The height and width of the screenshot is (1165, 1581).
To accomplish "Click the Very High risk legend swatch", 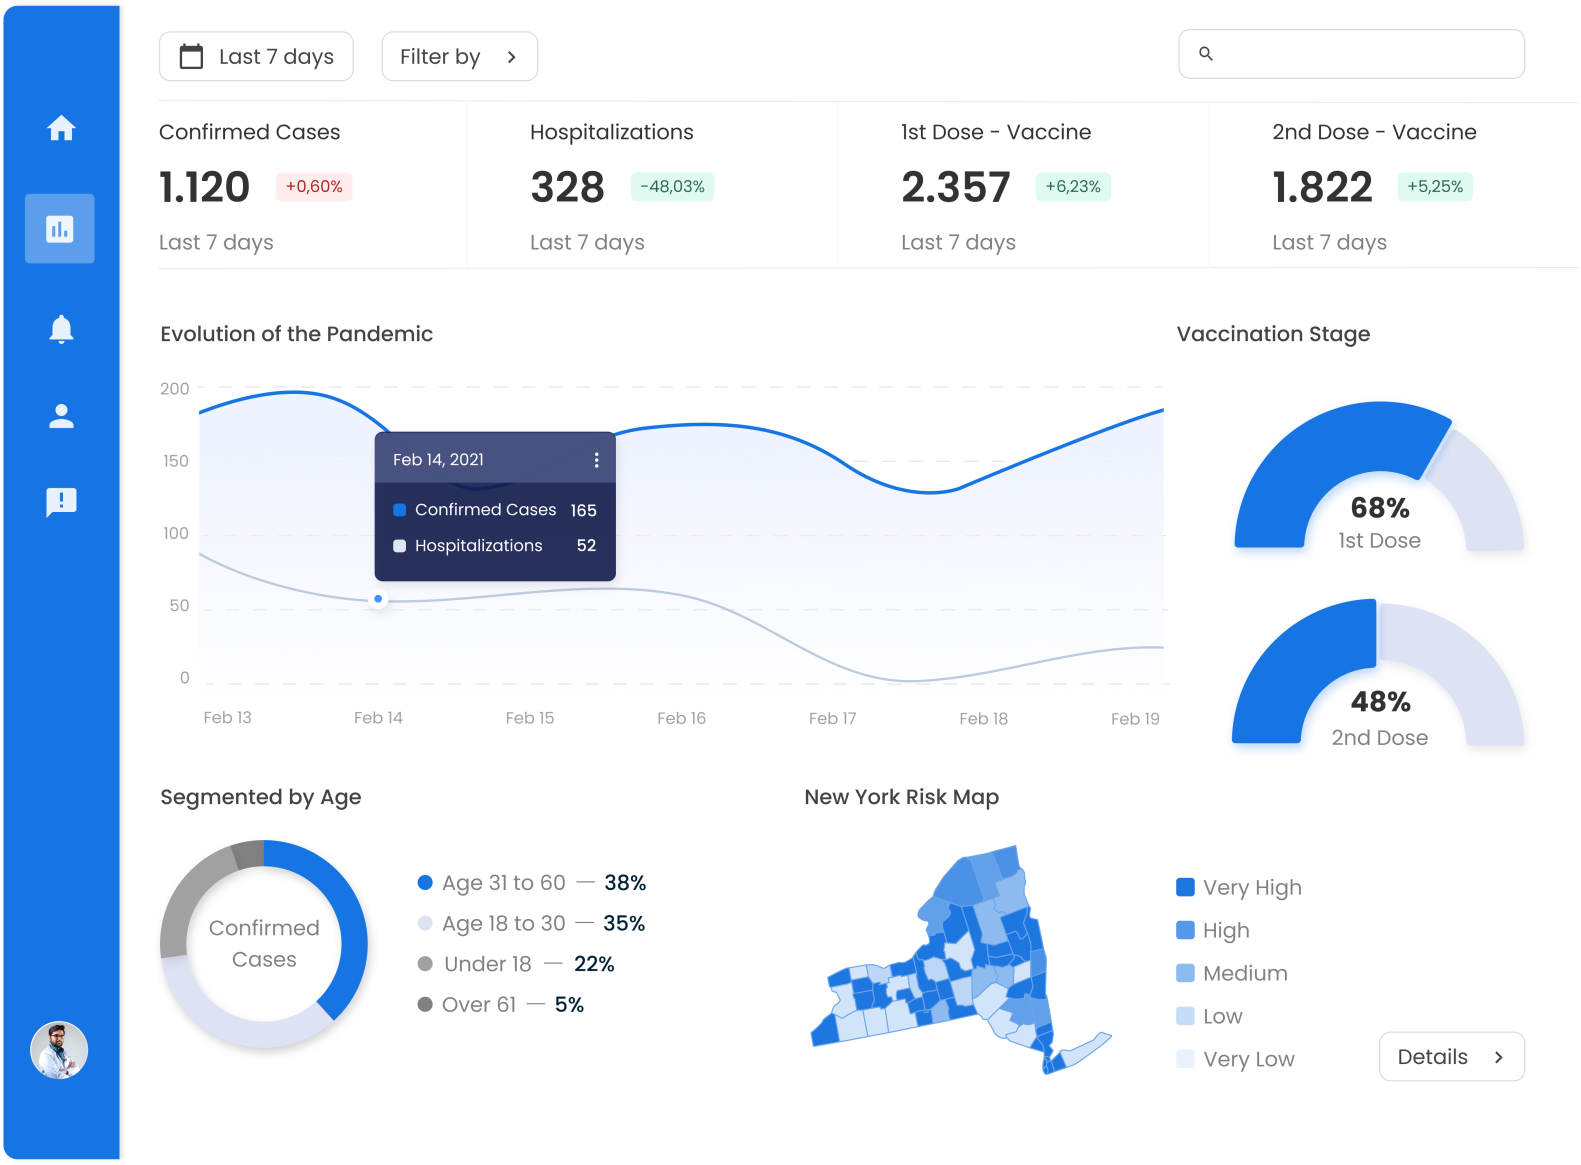I will (1186, 887).
